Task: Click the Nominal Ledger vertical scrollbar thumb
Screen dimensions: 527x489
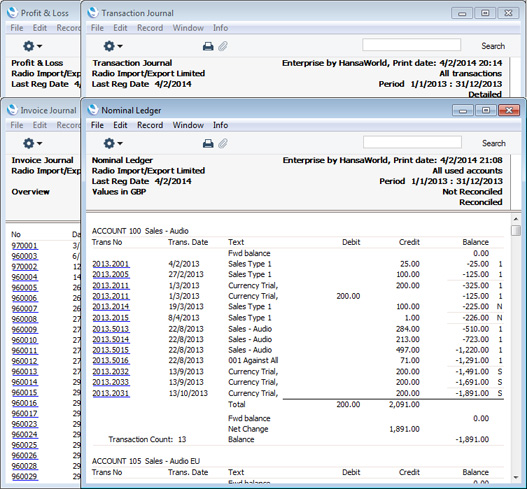Action: (x=516, y=231)
